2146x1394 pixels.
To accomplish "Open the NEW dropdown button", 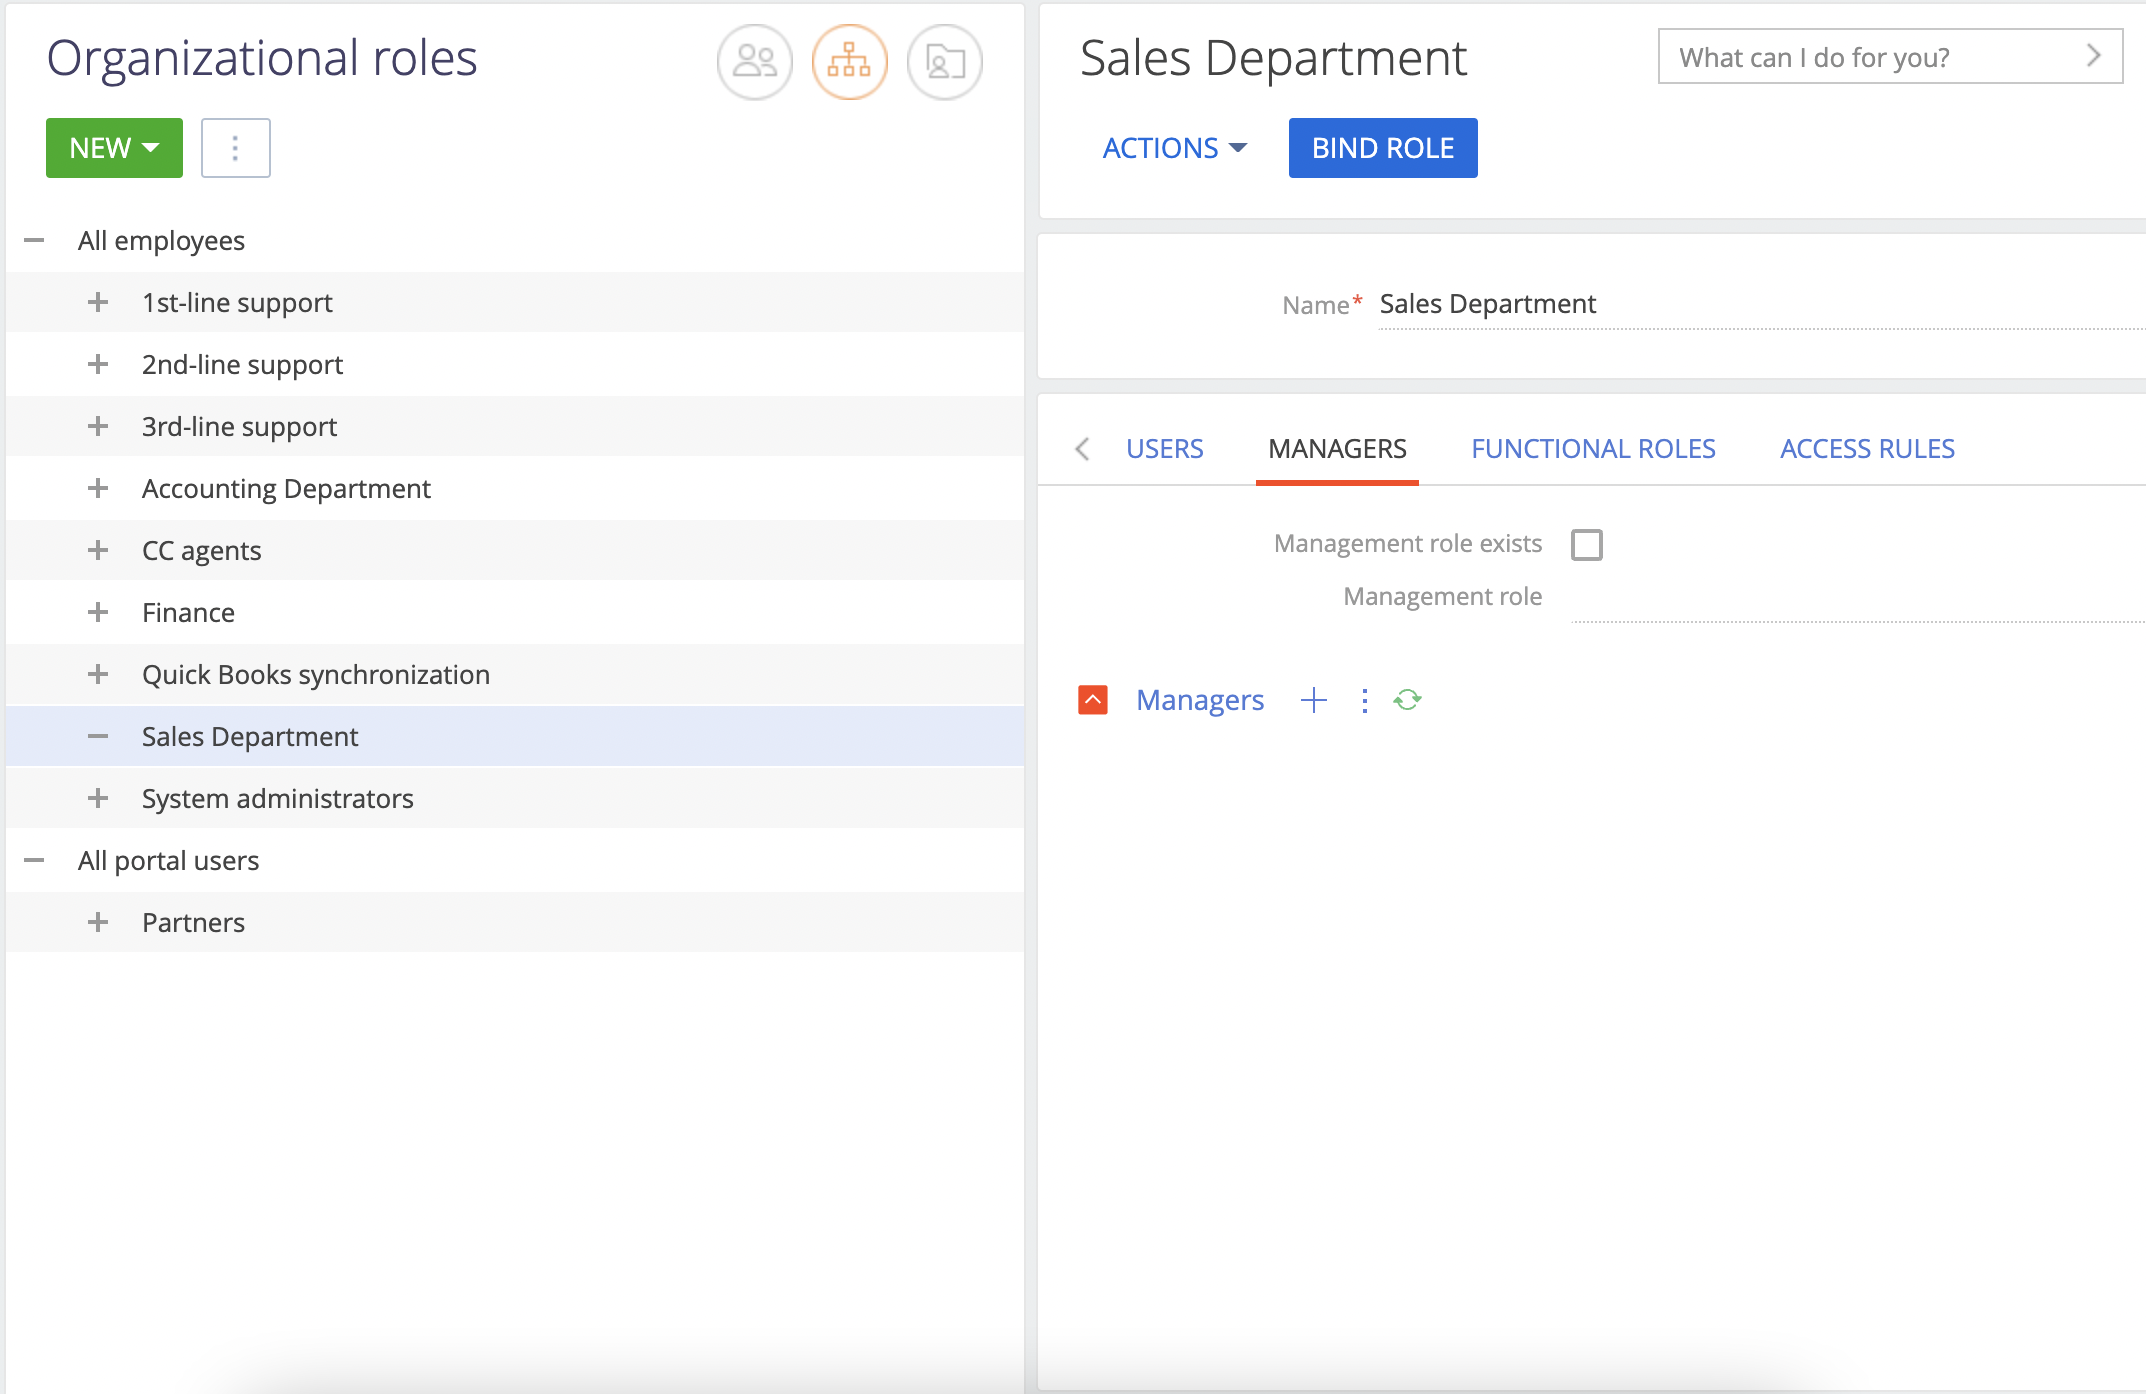I will pyautogui.click(x=114, y=148).
